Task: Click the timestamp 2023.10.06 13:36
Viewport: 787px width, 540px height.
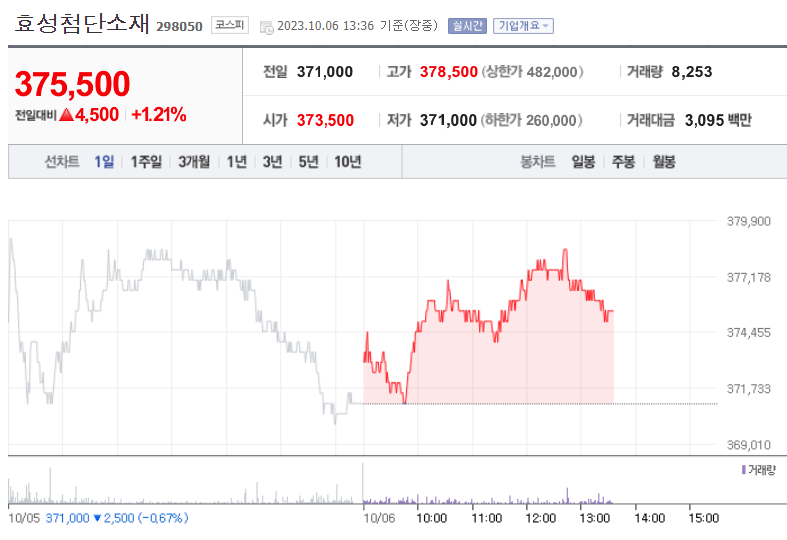Action: (x=325, y=26)
